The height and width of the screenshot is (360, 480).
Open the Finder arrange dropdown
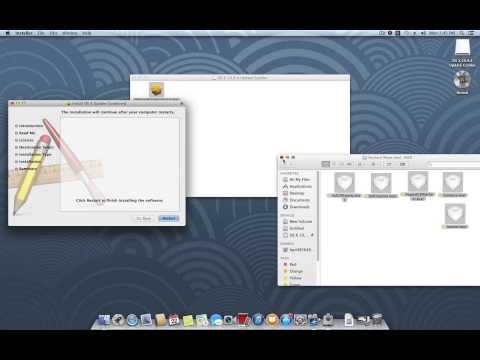pyautogui.click(x=361, y=164)
